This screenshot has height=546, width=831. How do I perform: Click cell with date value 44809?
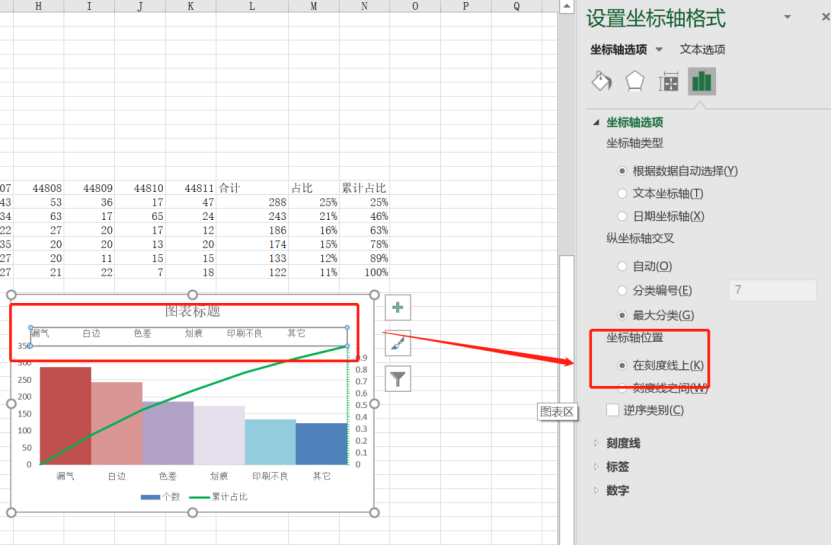tap(89, 188)
